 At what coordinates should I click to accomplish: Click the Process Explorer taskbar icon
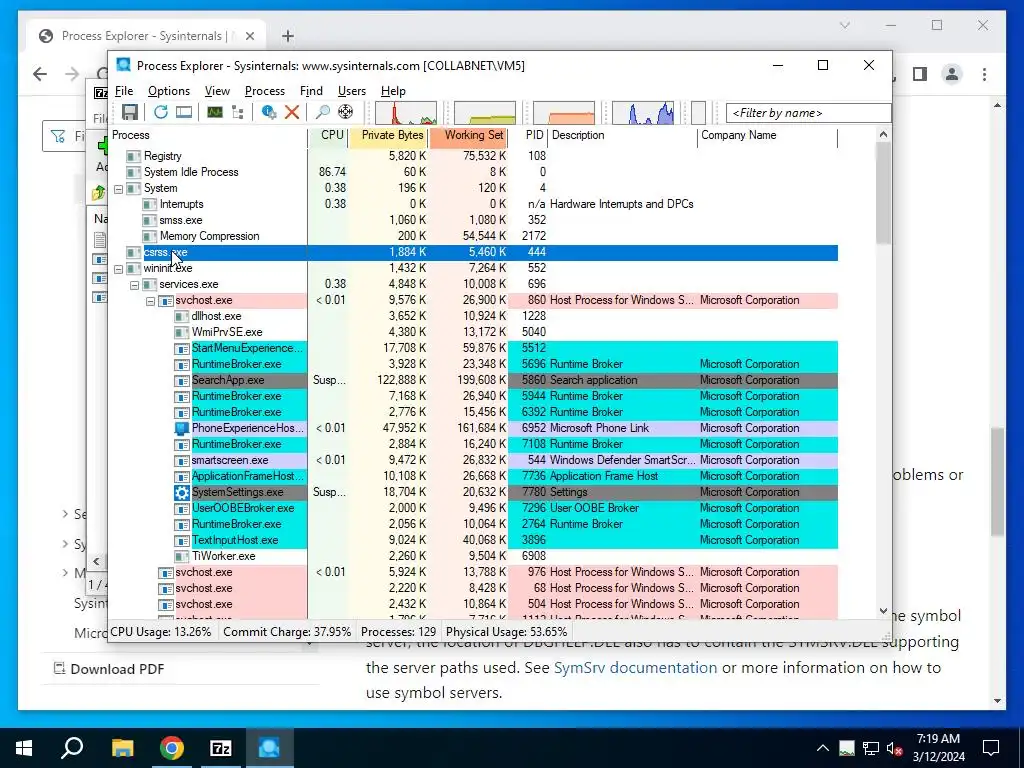[x=269, y=748]
